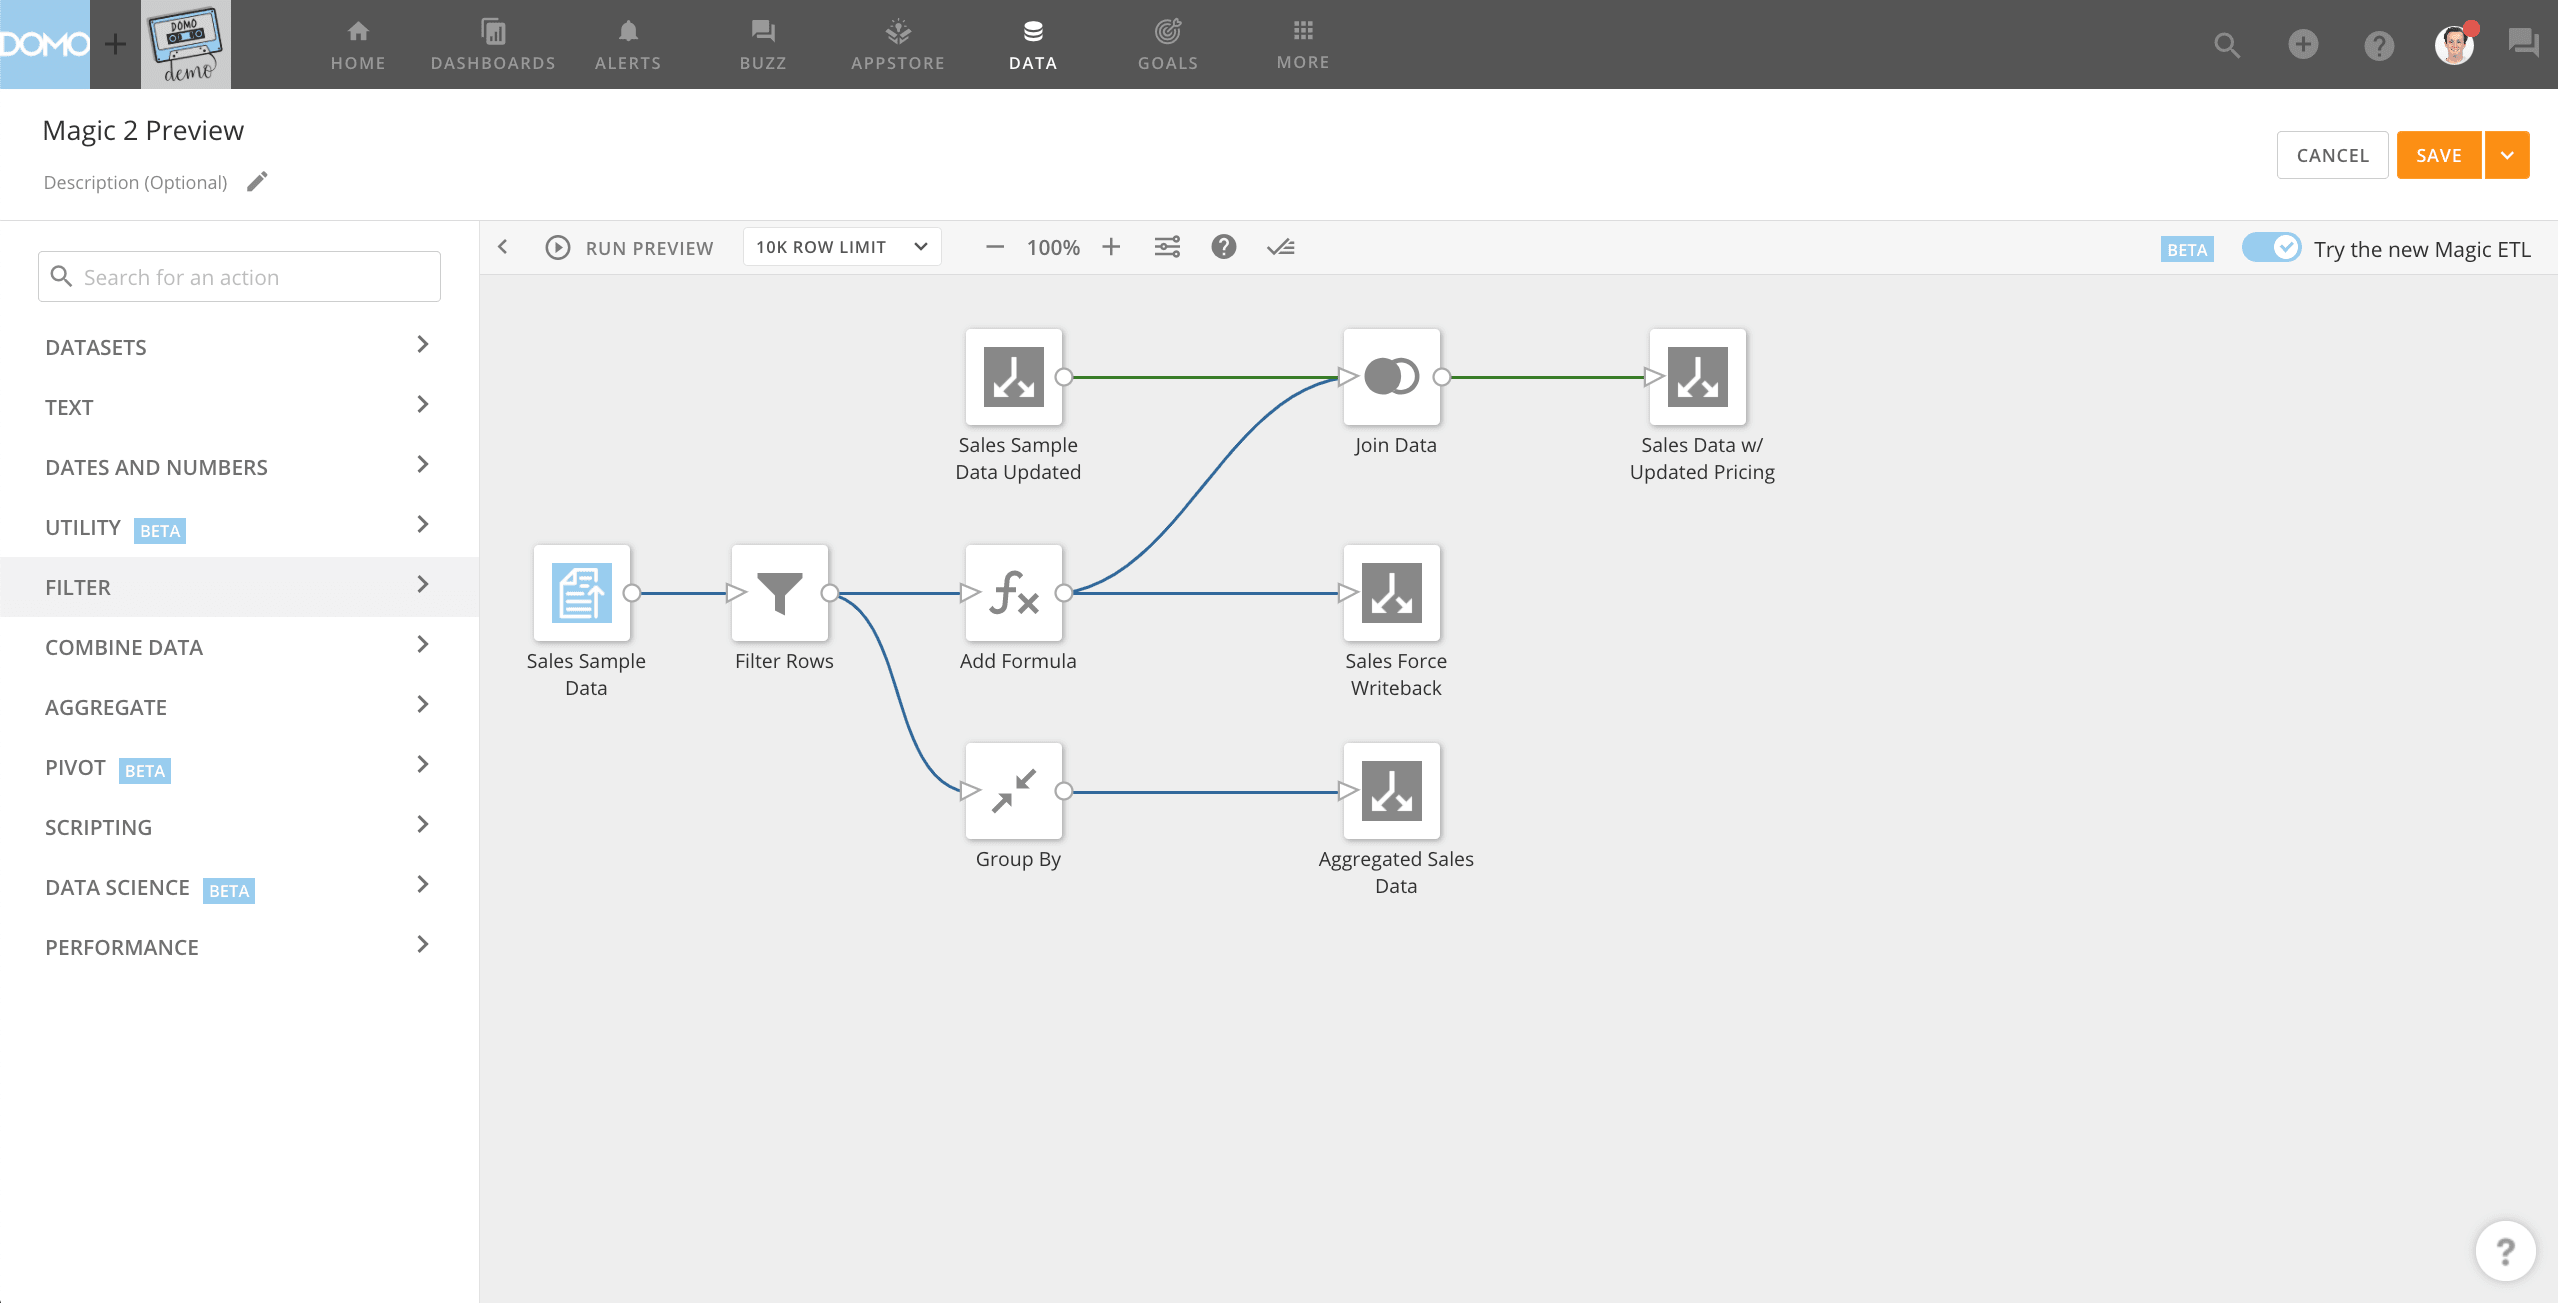Select the Sales Force Writeback output node
2558x1303 pixels.
point(1391,593)
